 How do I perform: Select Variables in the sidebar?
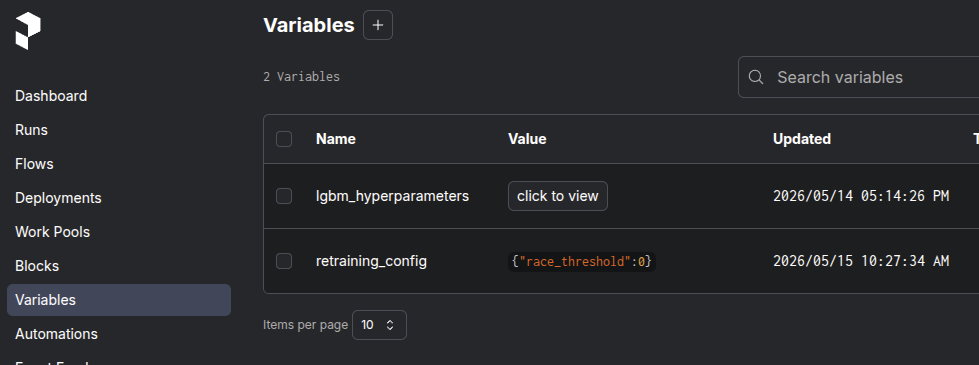tap(119, 300)
